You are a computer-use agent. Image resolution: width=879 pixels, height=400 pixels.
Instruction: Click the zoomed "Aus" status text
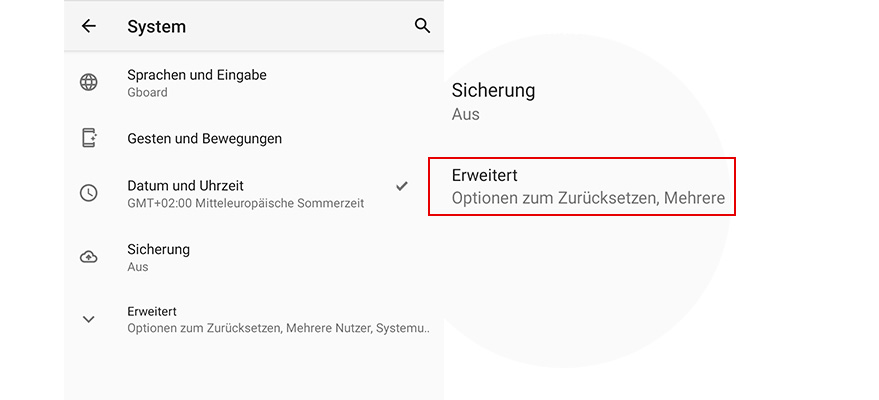pos(465,114)
